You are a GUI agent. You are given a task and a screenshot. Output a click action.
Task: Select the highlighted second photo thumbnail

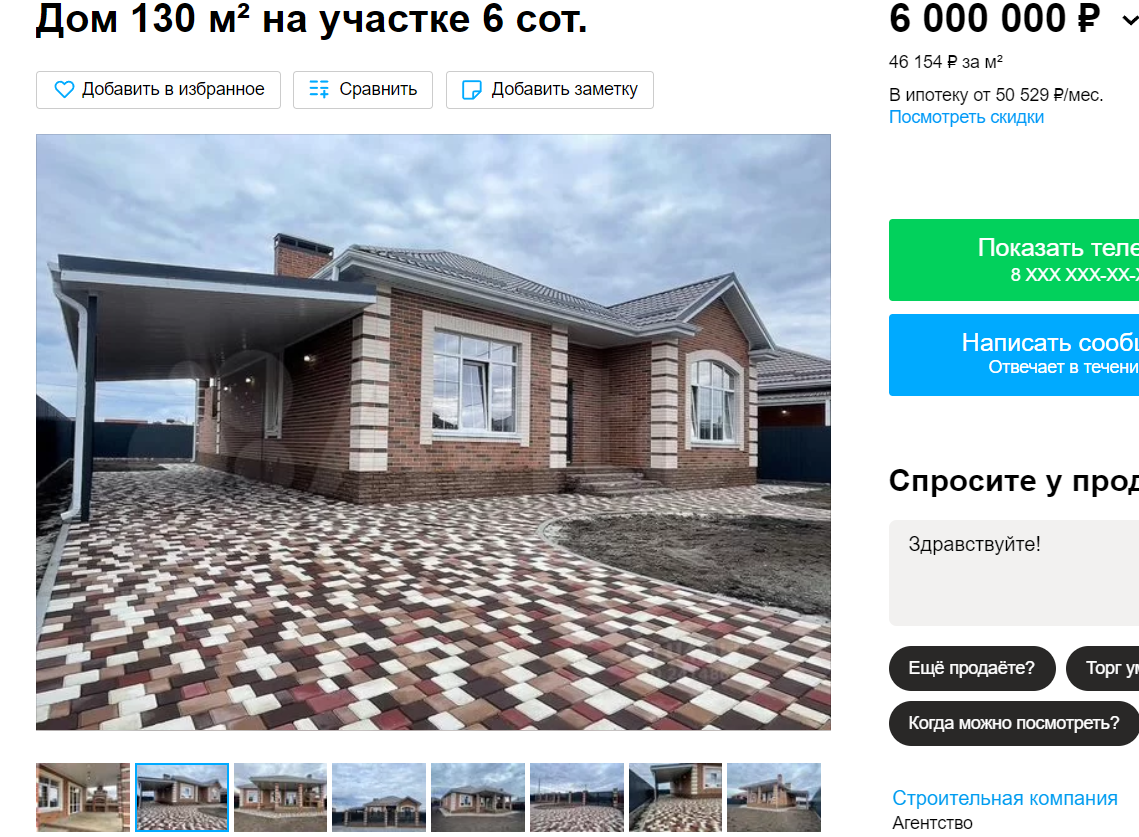182,797
